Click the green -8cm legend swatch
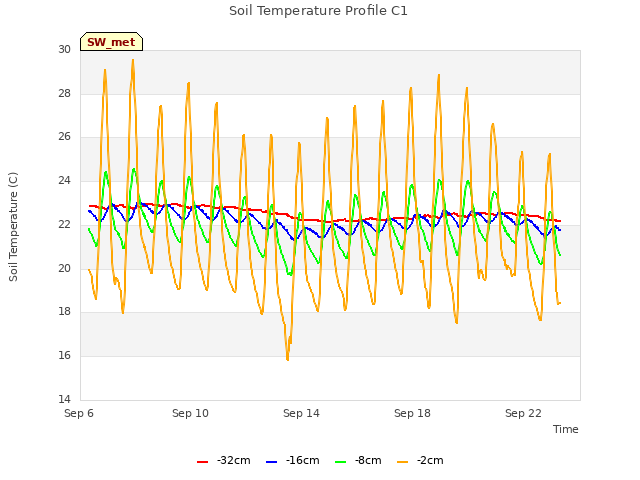 340,462
